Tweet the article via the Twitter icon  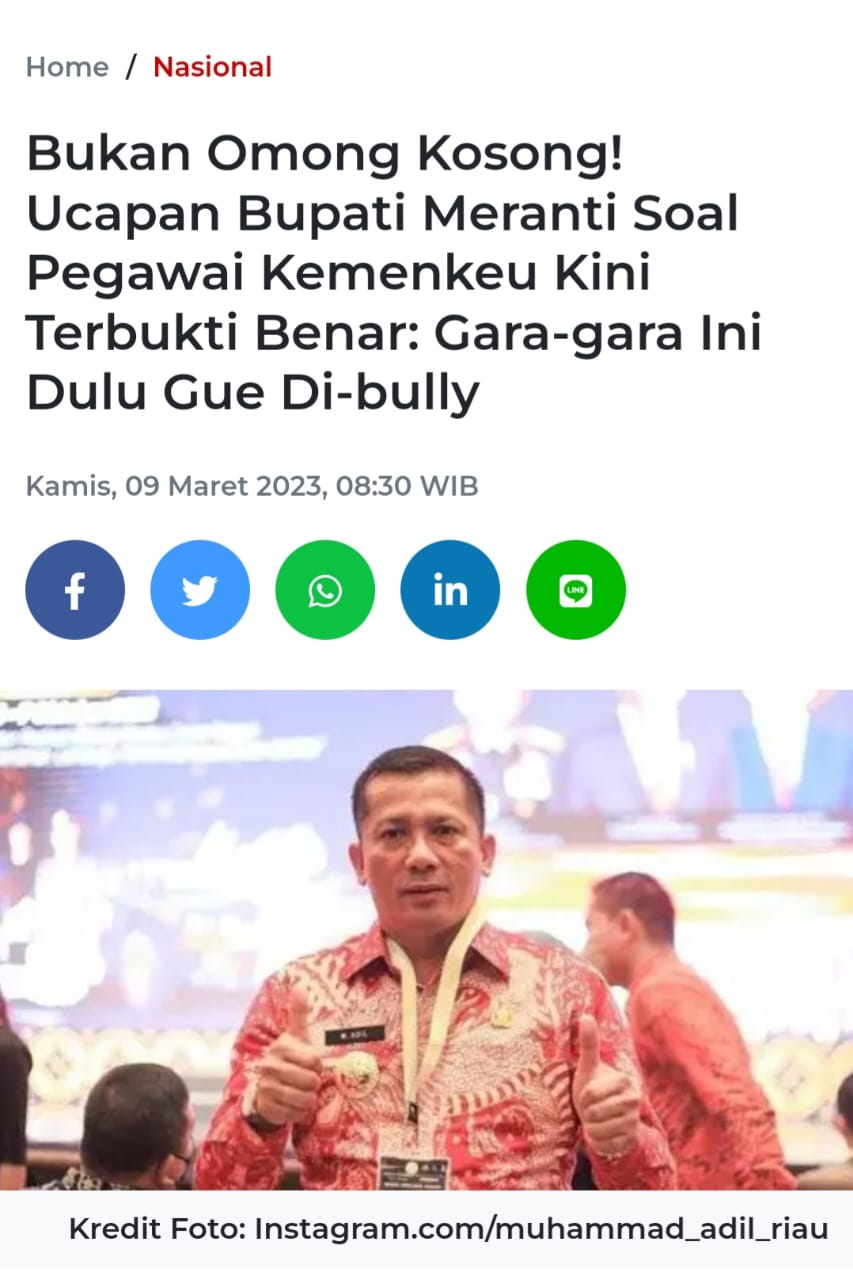200,590
